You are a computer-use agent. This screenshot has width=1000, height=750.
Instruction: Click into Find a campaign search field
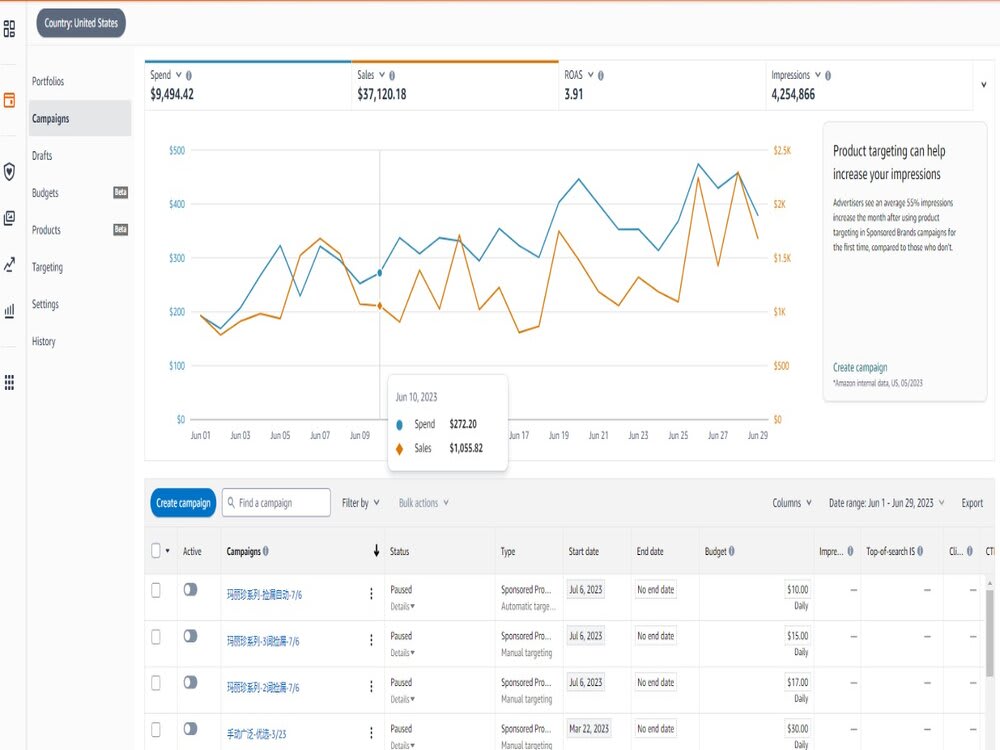tap(276, 503)
